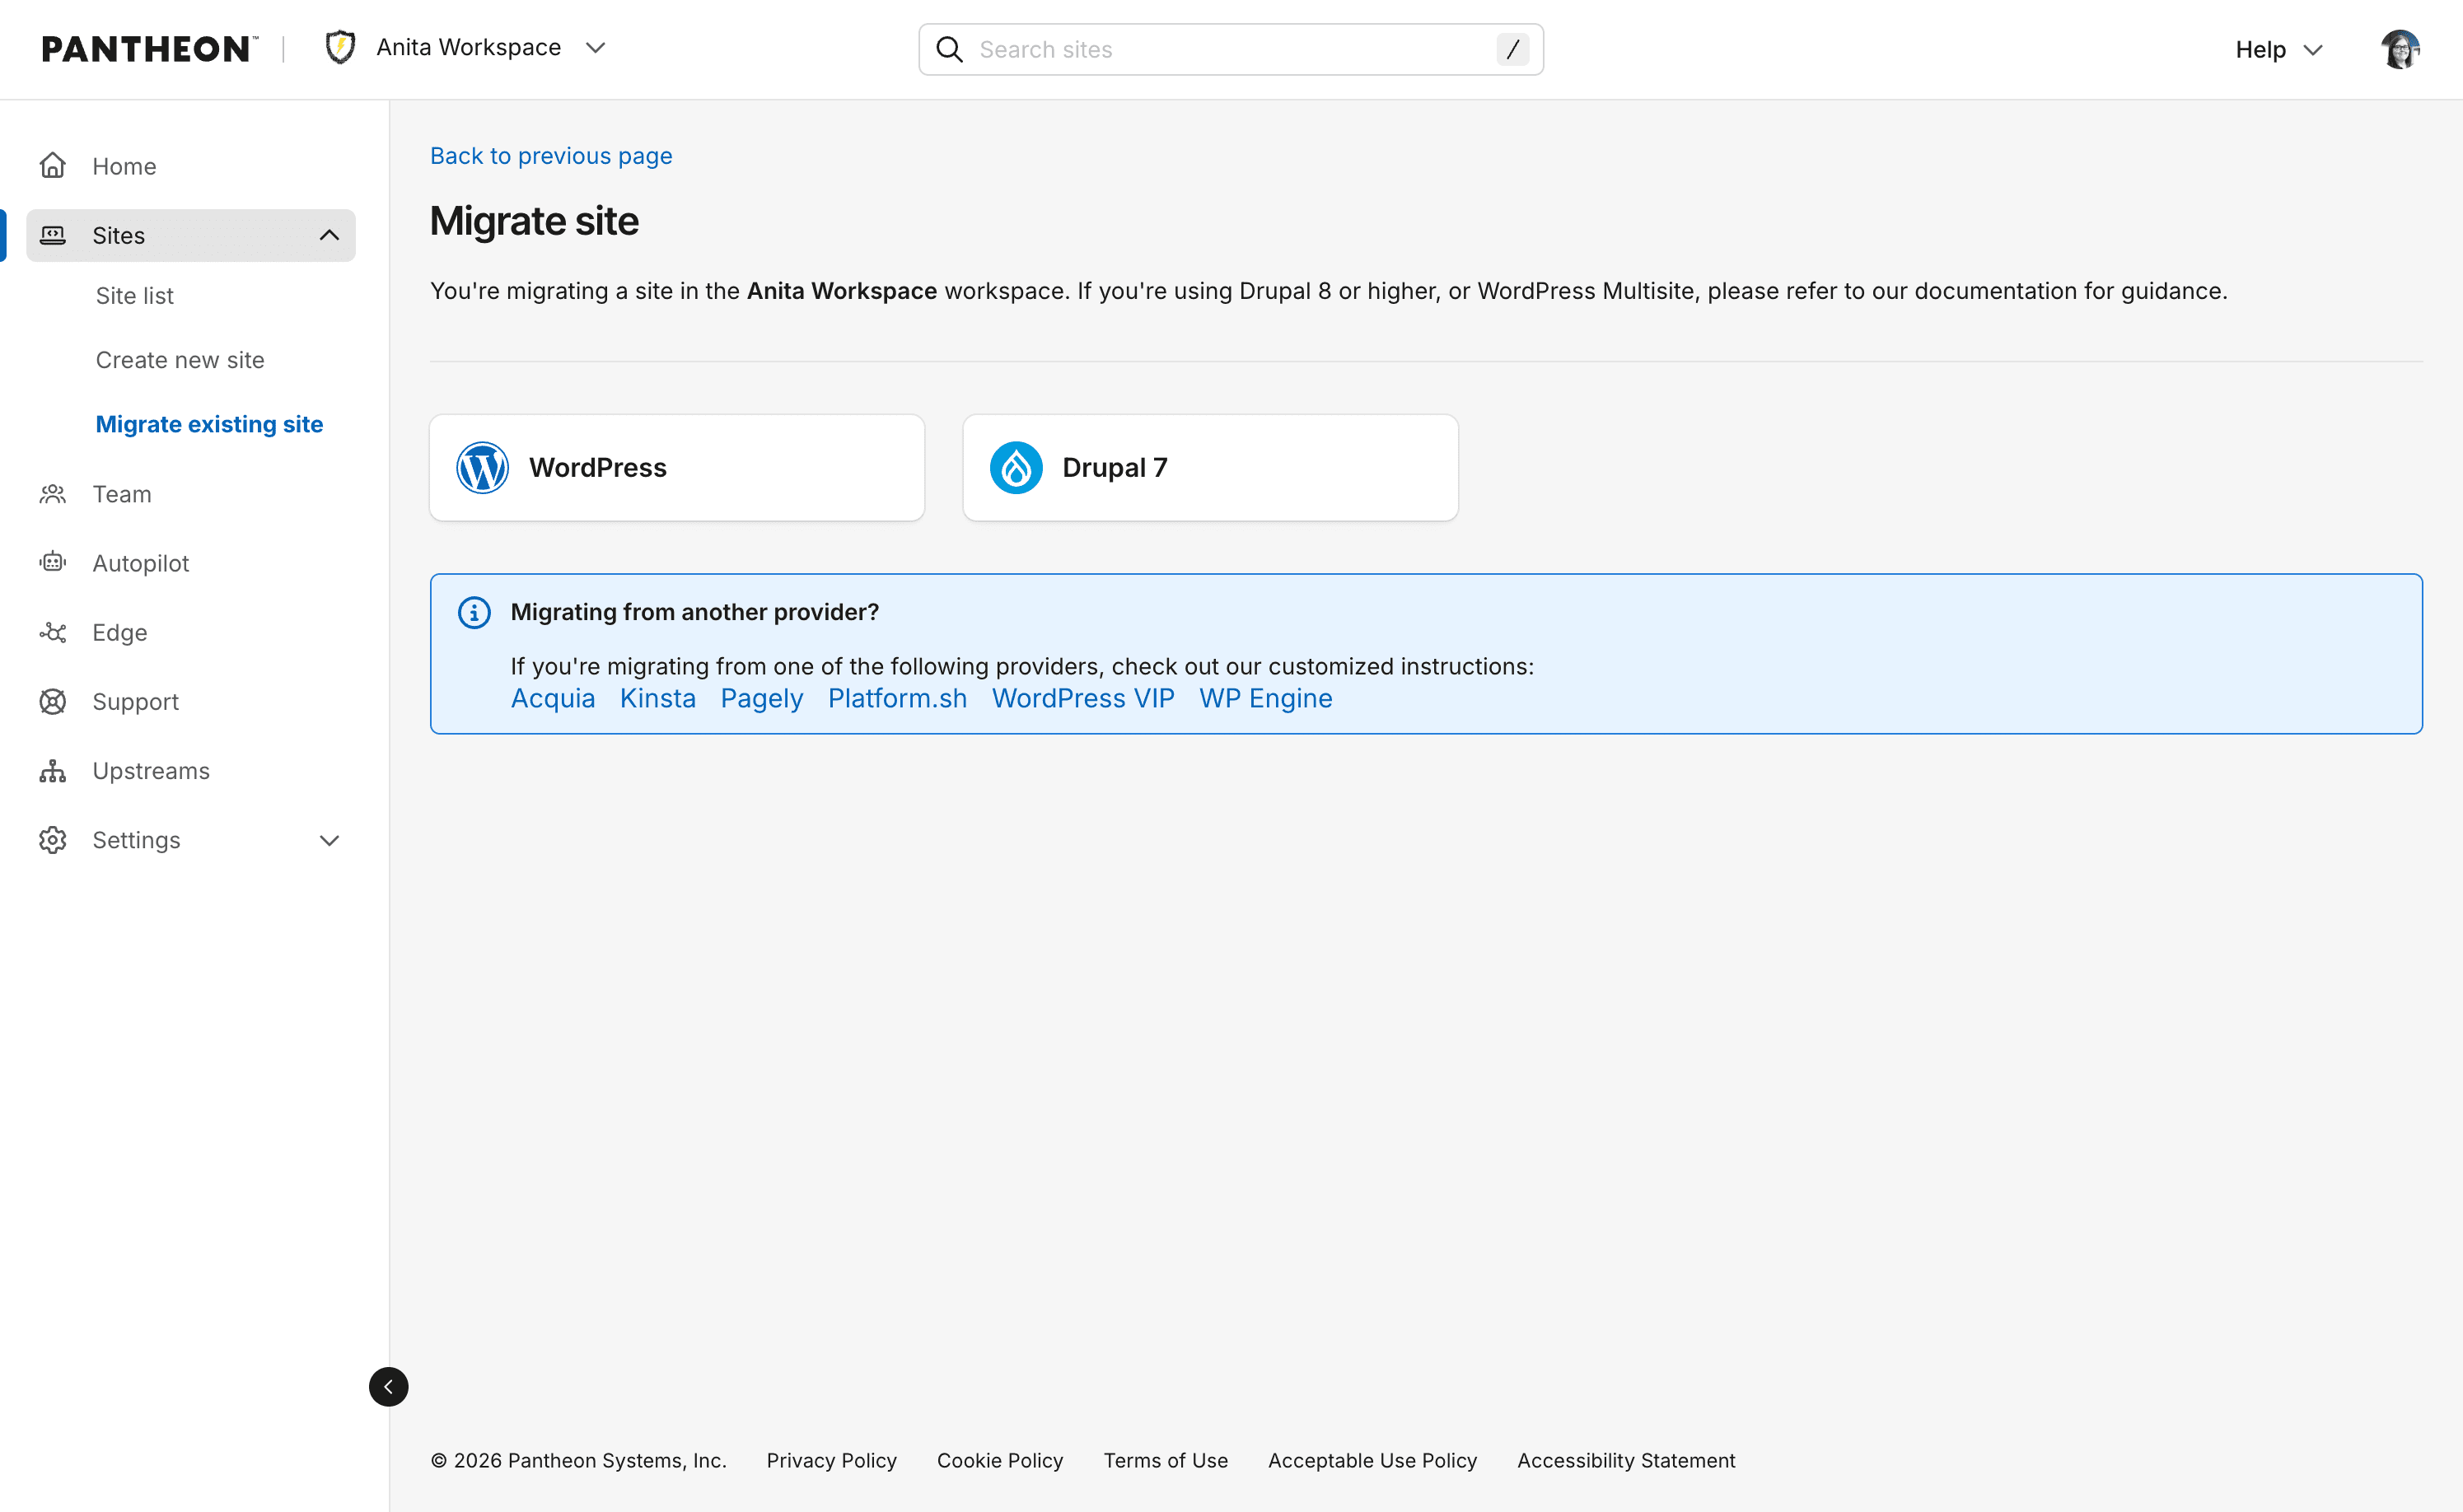This screenshot has width=2463, height=1512.
Task: Click the workspace shield icon
Action: 340,47
